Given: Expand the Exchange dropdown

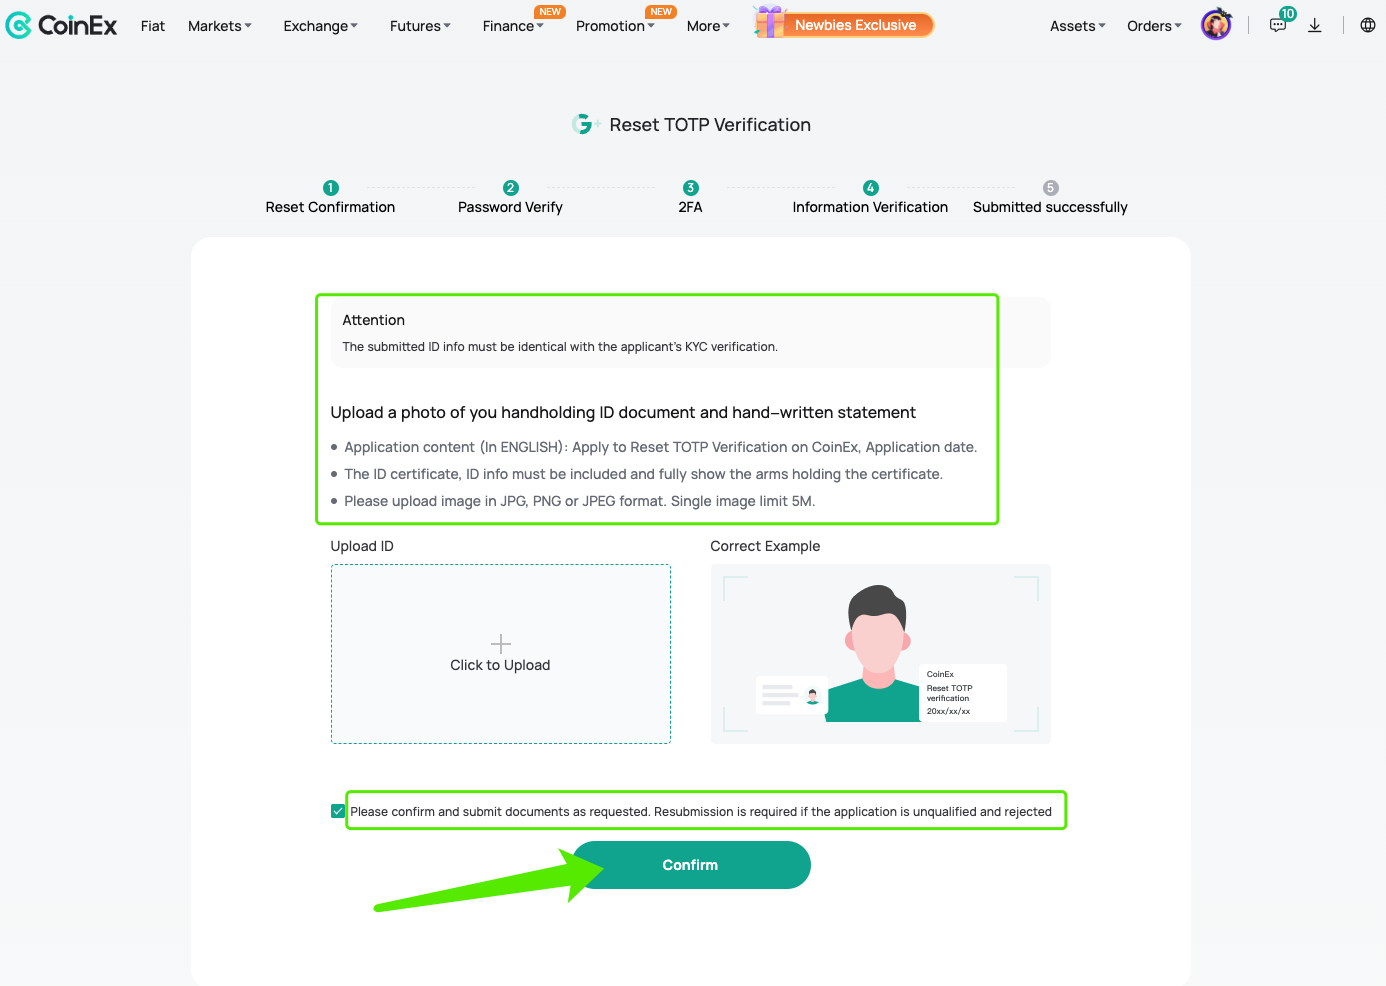Looking at the screenshot, I should point(321,26).
